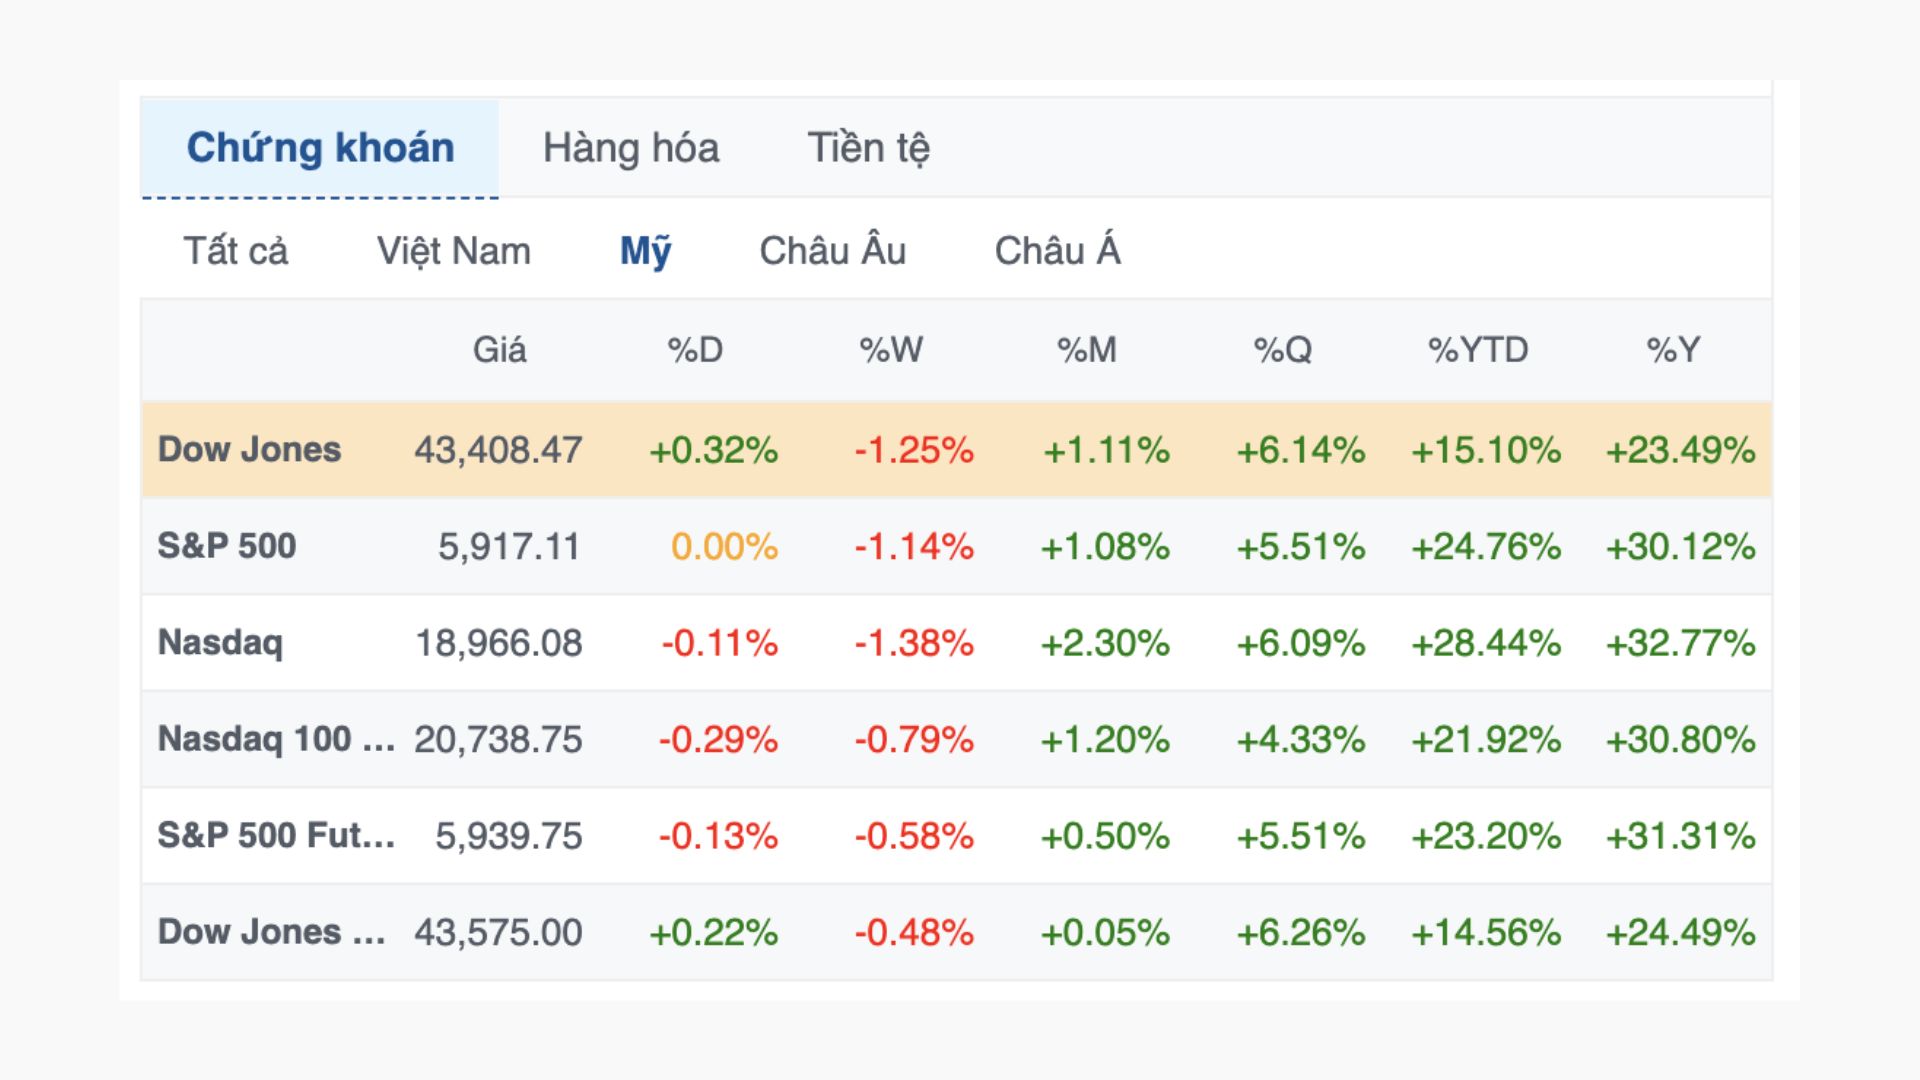Open the Dow Jones … futures row
Image resolution: width=1920 pixels, height=1080 pixels.
click(x=956, y=932)
